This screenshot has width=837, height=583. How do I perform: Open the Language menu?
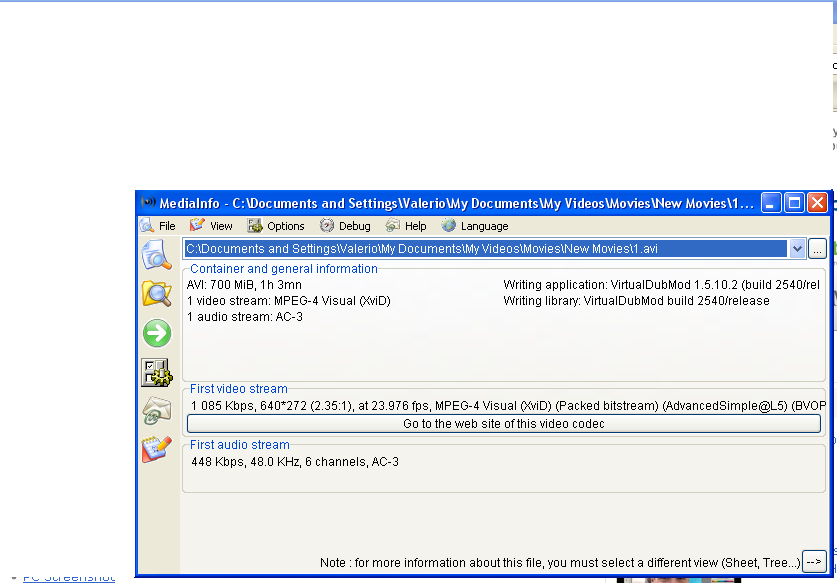point(475,226)
